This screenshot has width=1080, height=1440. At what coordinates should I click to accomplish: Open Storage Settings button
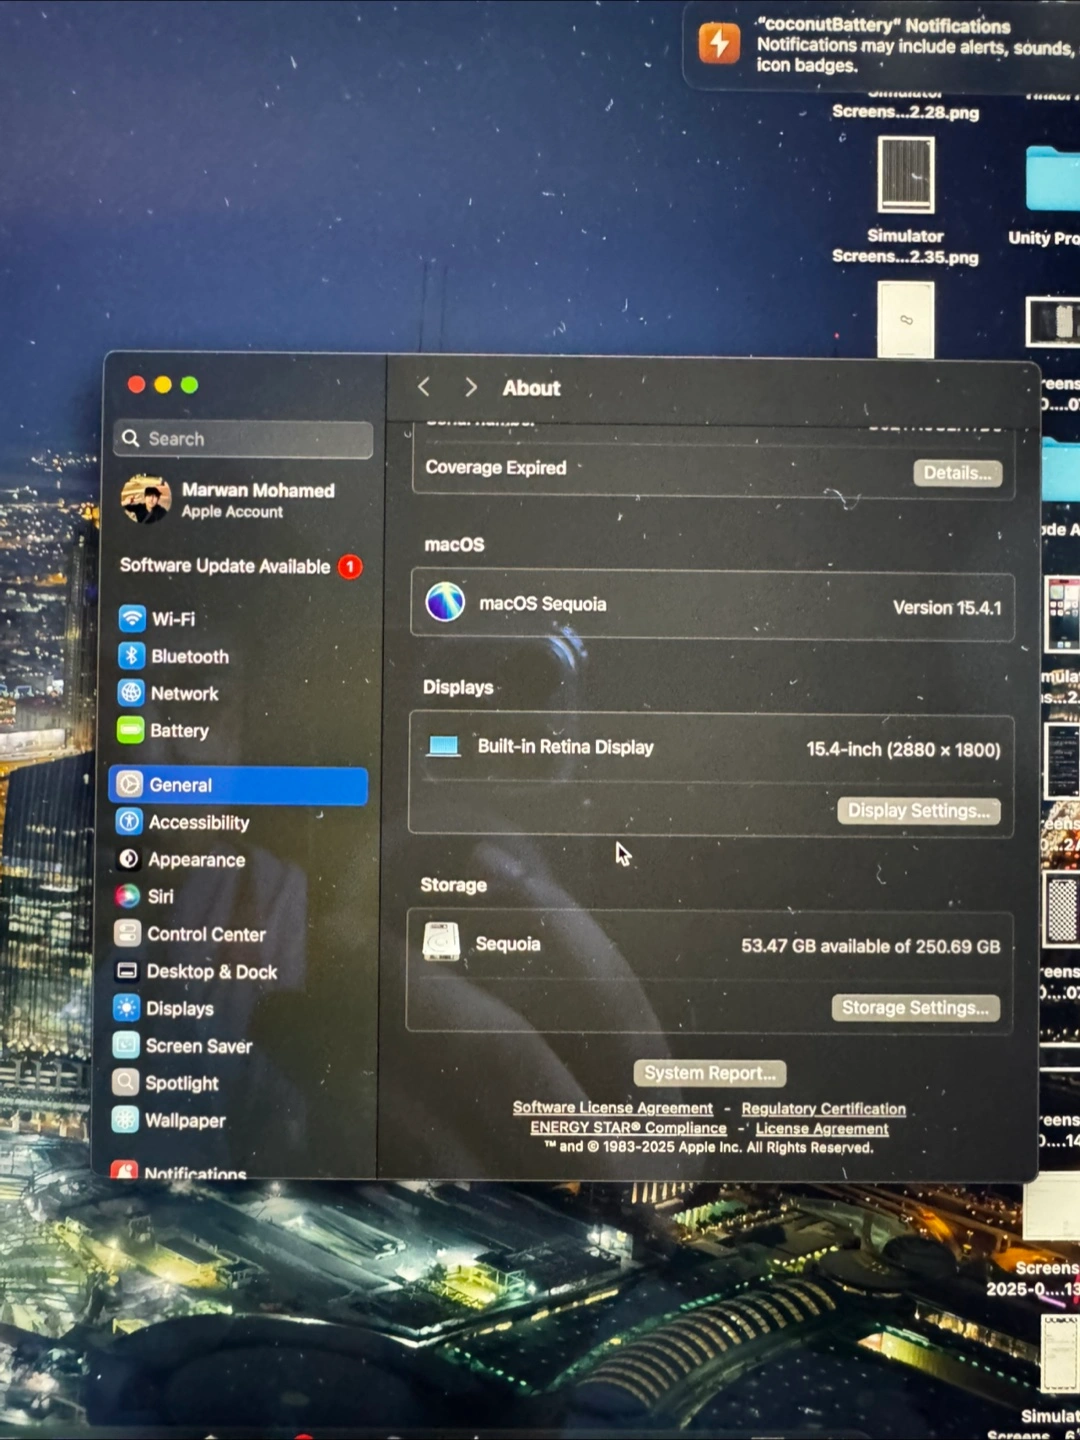(x=915, y=1008)
